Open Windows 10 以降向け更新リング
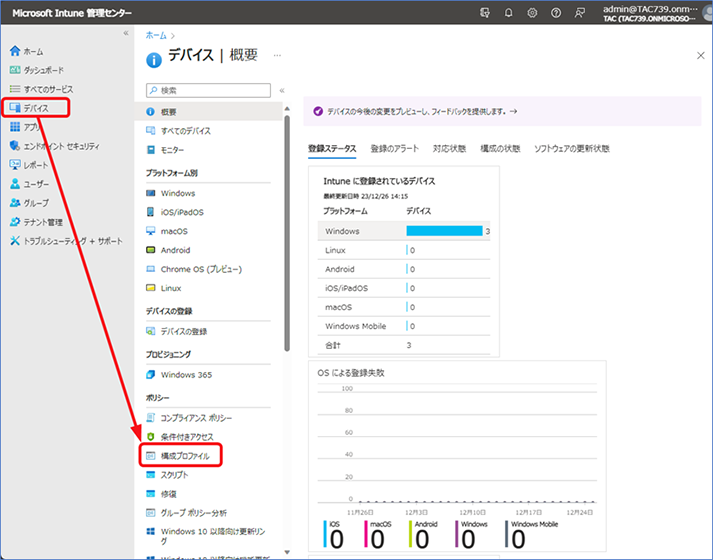This screenshot has width=713, height=560. coord(213,536)
